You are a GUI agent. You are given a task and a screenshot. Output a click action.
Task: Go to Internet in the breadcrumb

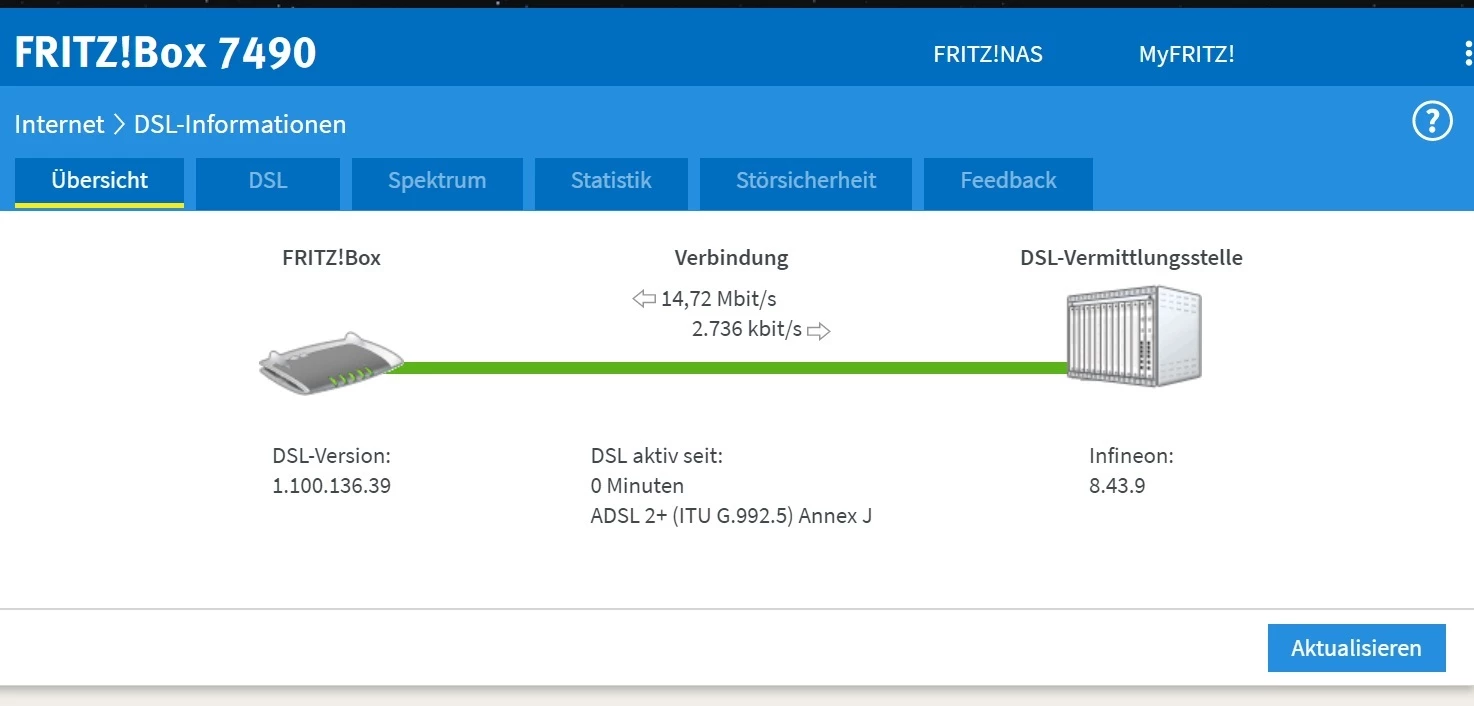point(59,125)
